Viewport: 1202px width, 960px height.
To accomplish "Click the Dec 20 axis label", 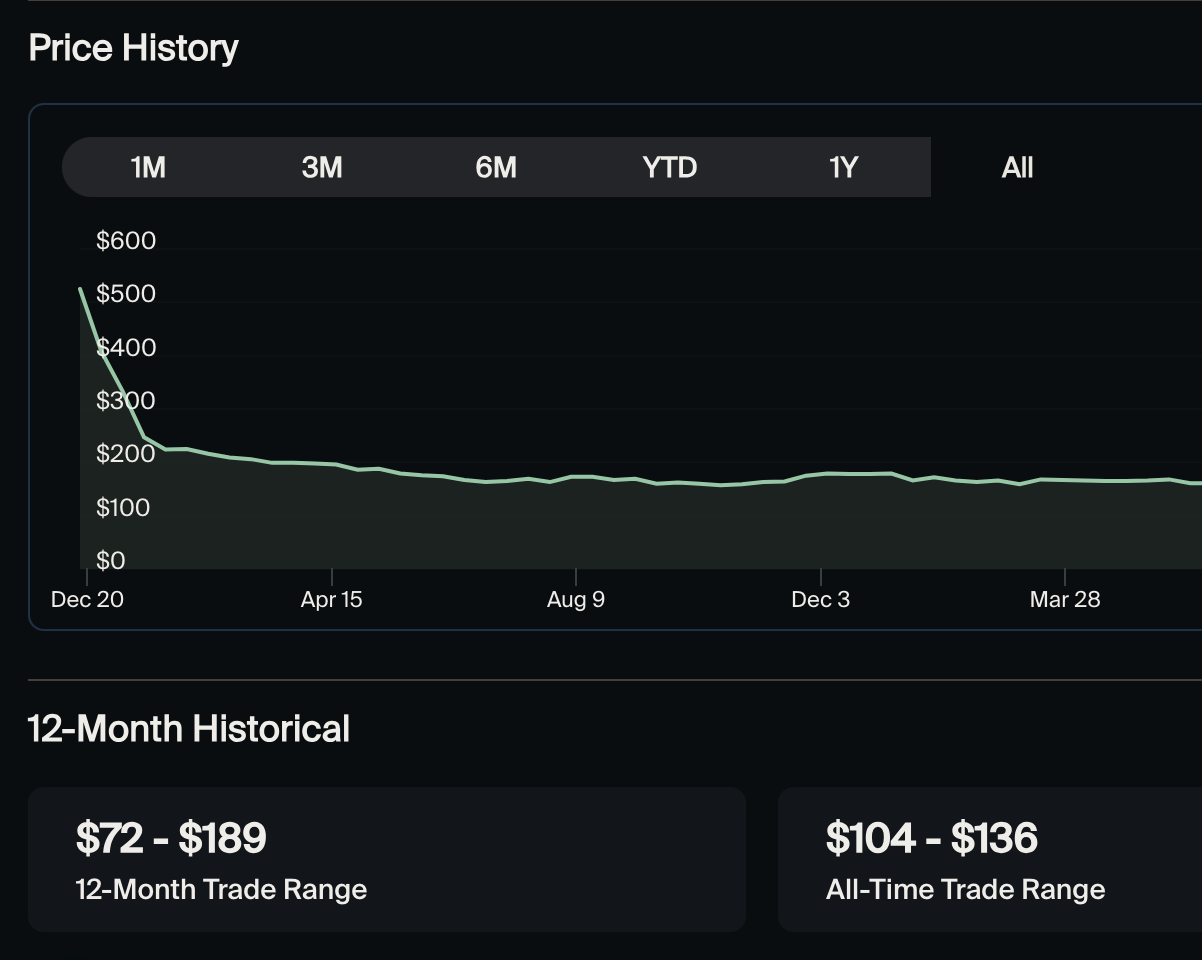I will pyautogui.click(x=87, y=598).
